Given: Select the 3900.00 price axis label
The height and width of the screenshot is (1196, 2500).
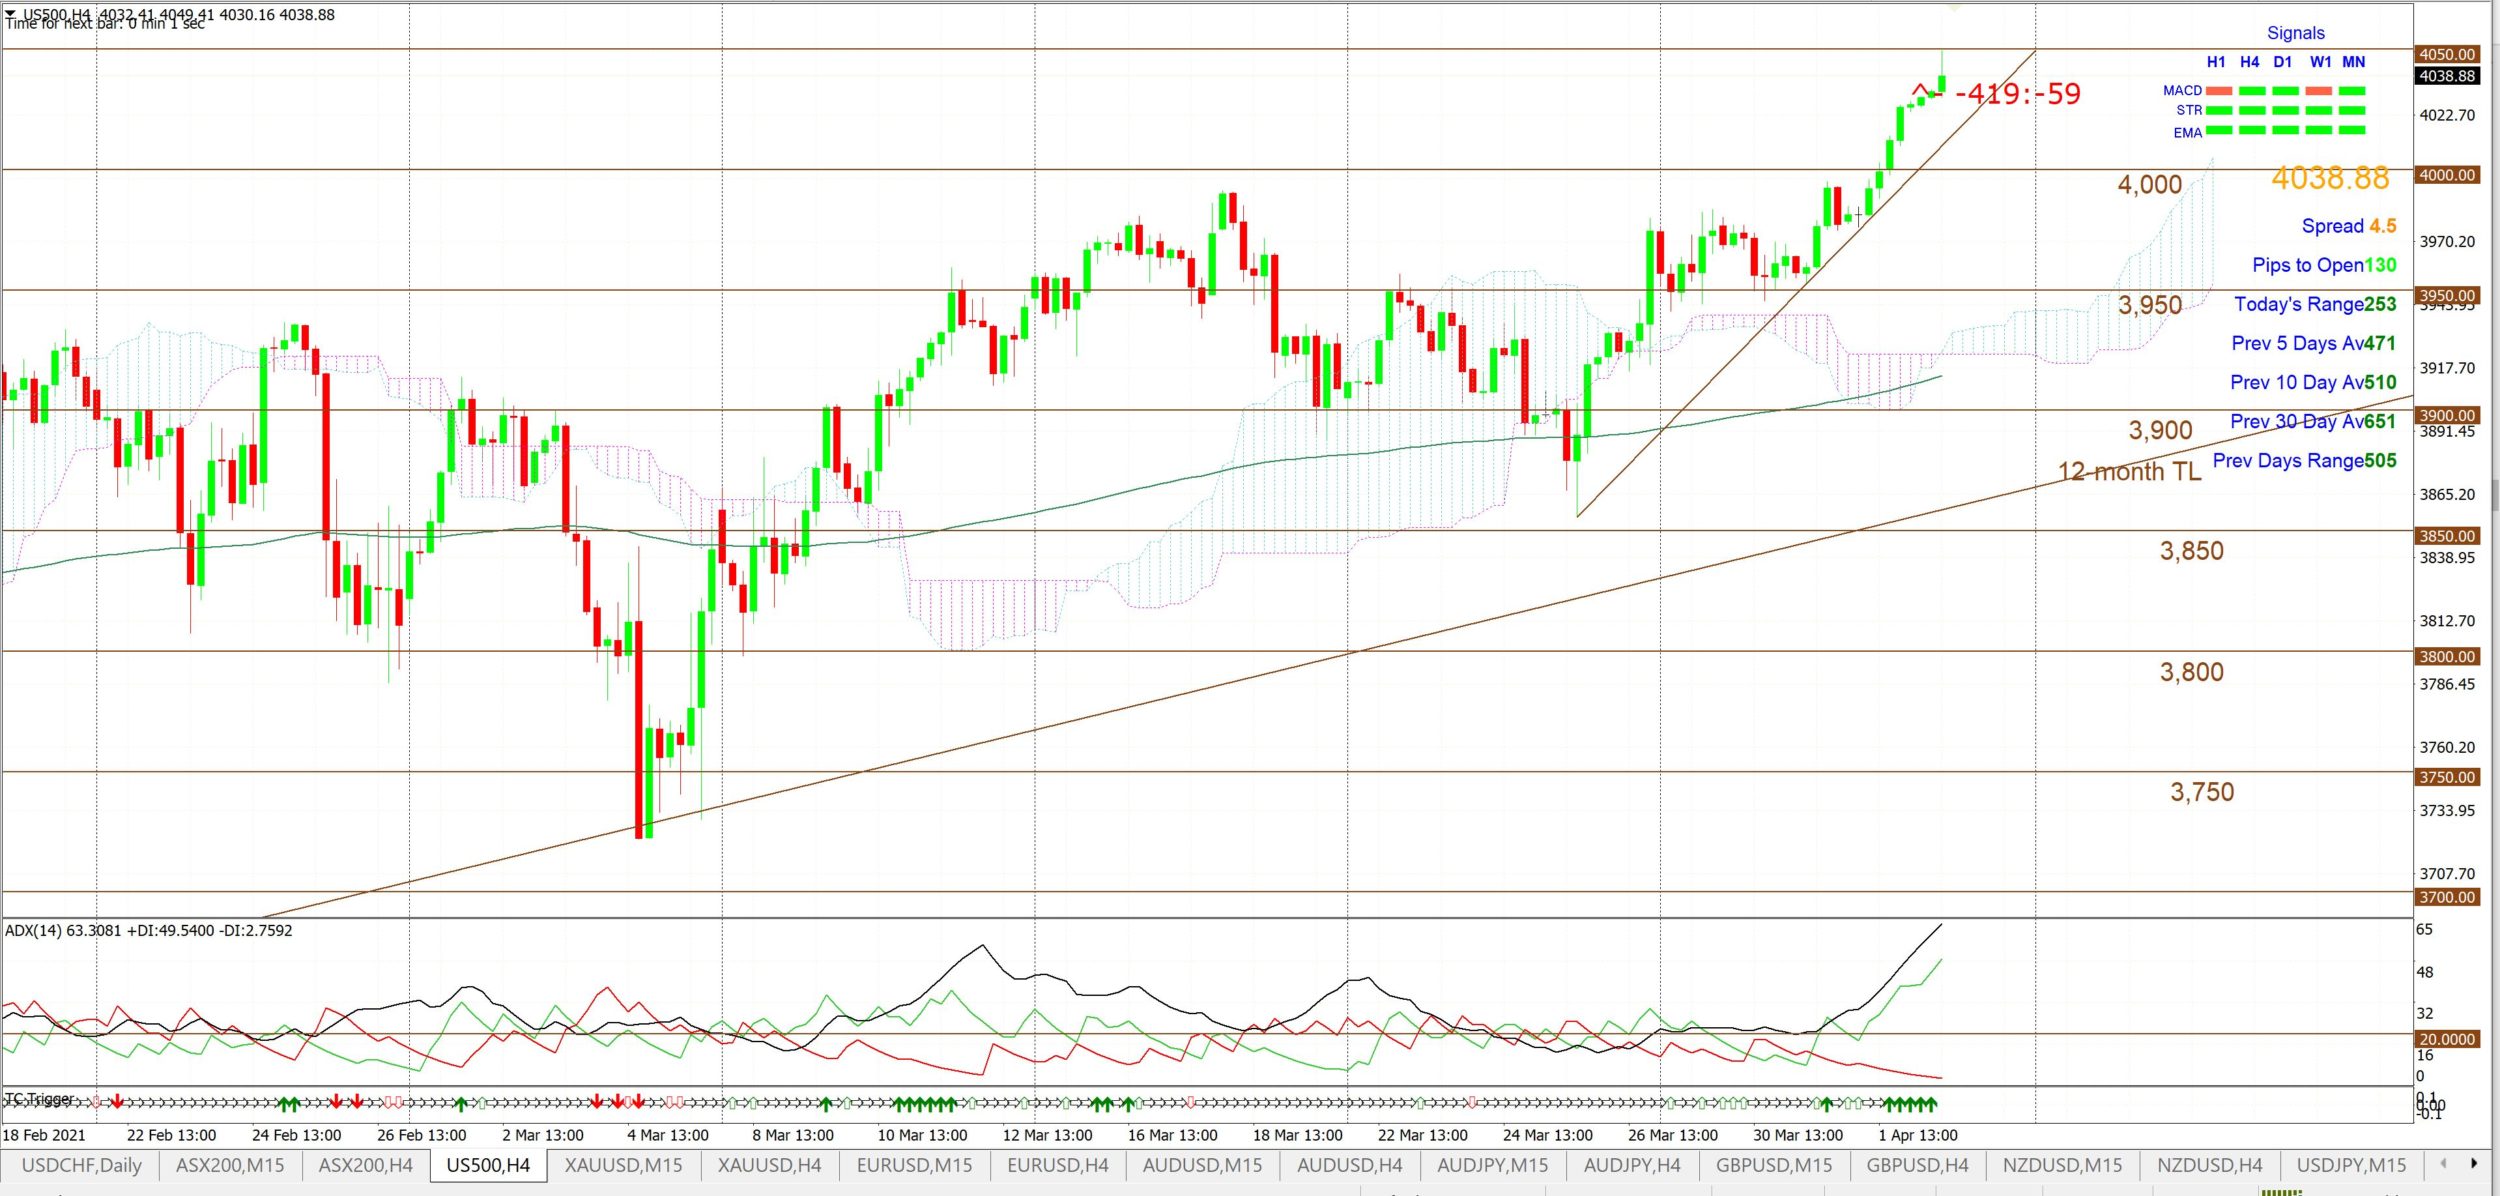Looking at the screenshot, I should point(2446,415).
